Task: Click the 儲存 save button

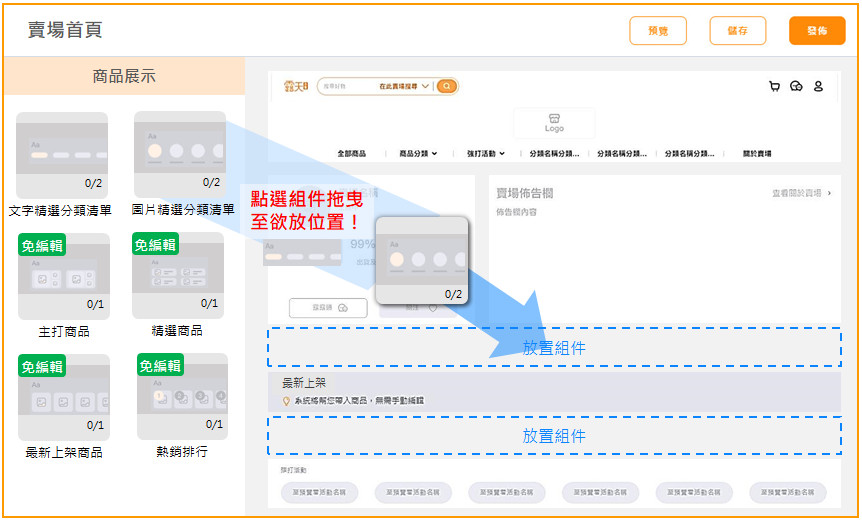Action: [x=738, y=31]
